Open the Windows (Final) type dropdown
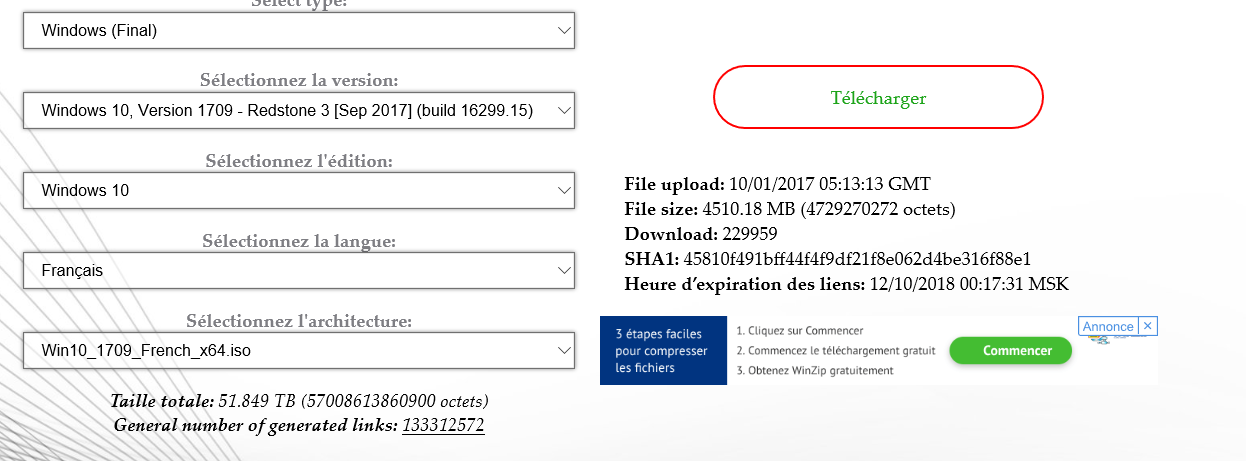Viewport: 1246px width, 461px height. [299, 31]
